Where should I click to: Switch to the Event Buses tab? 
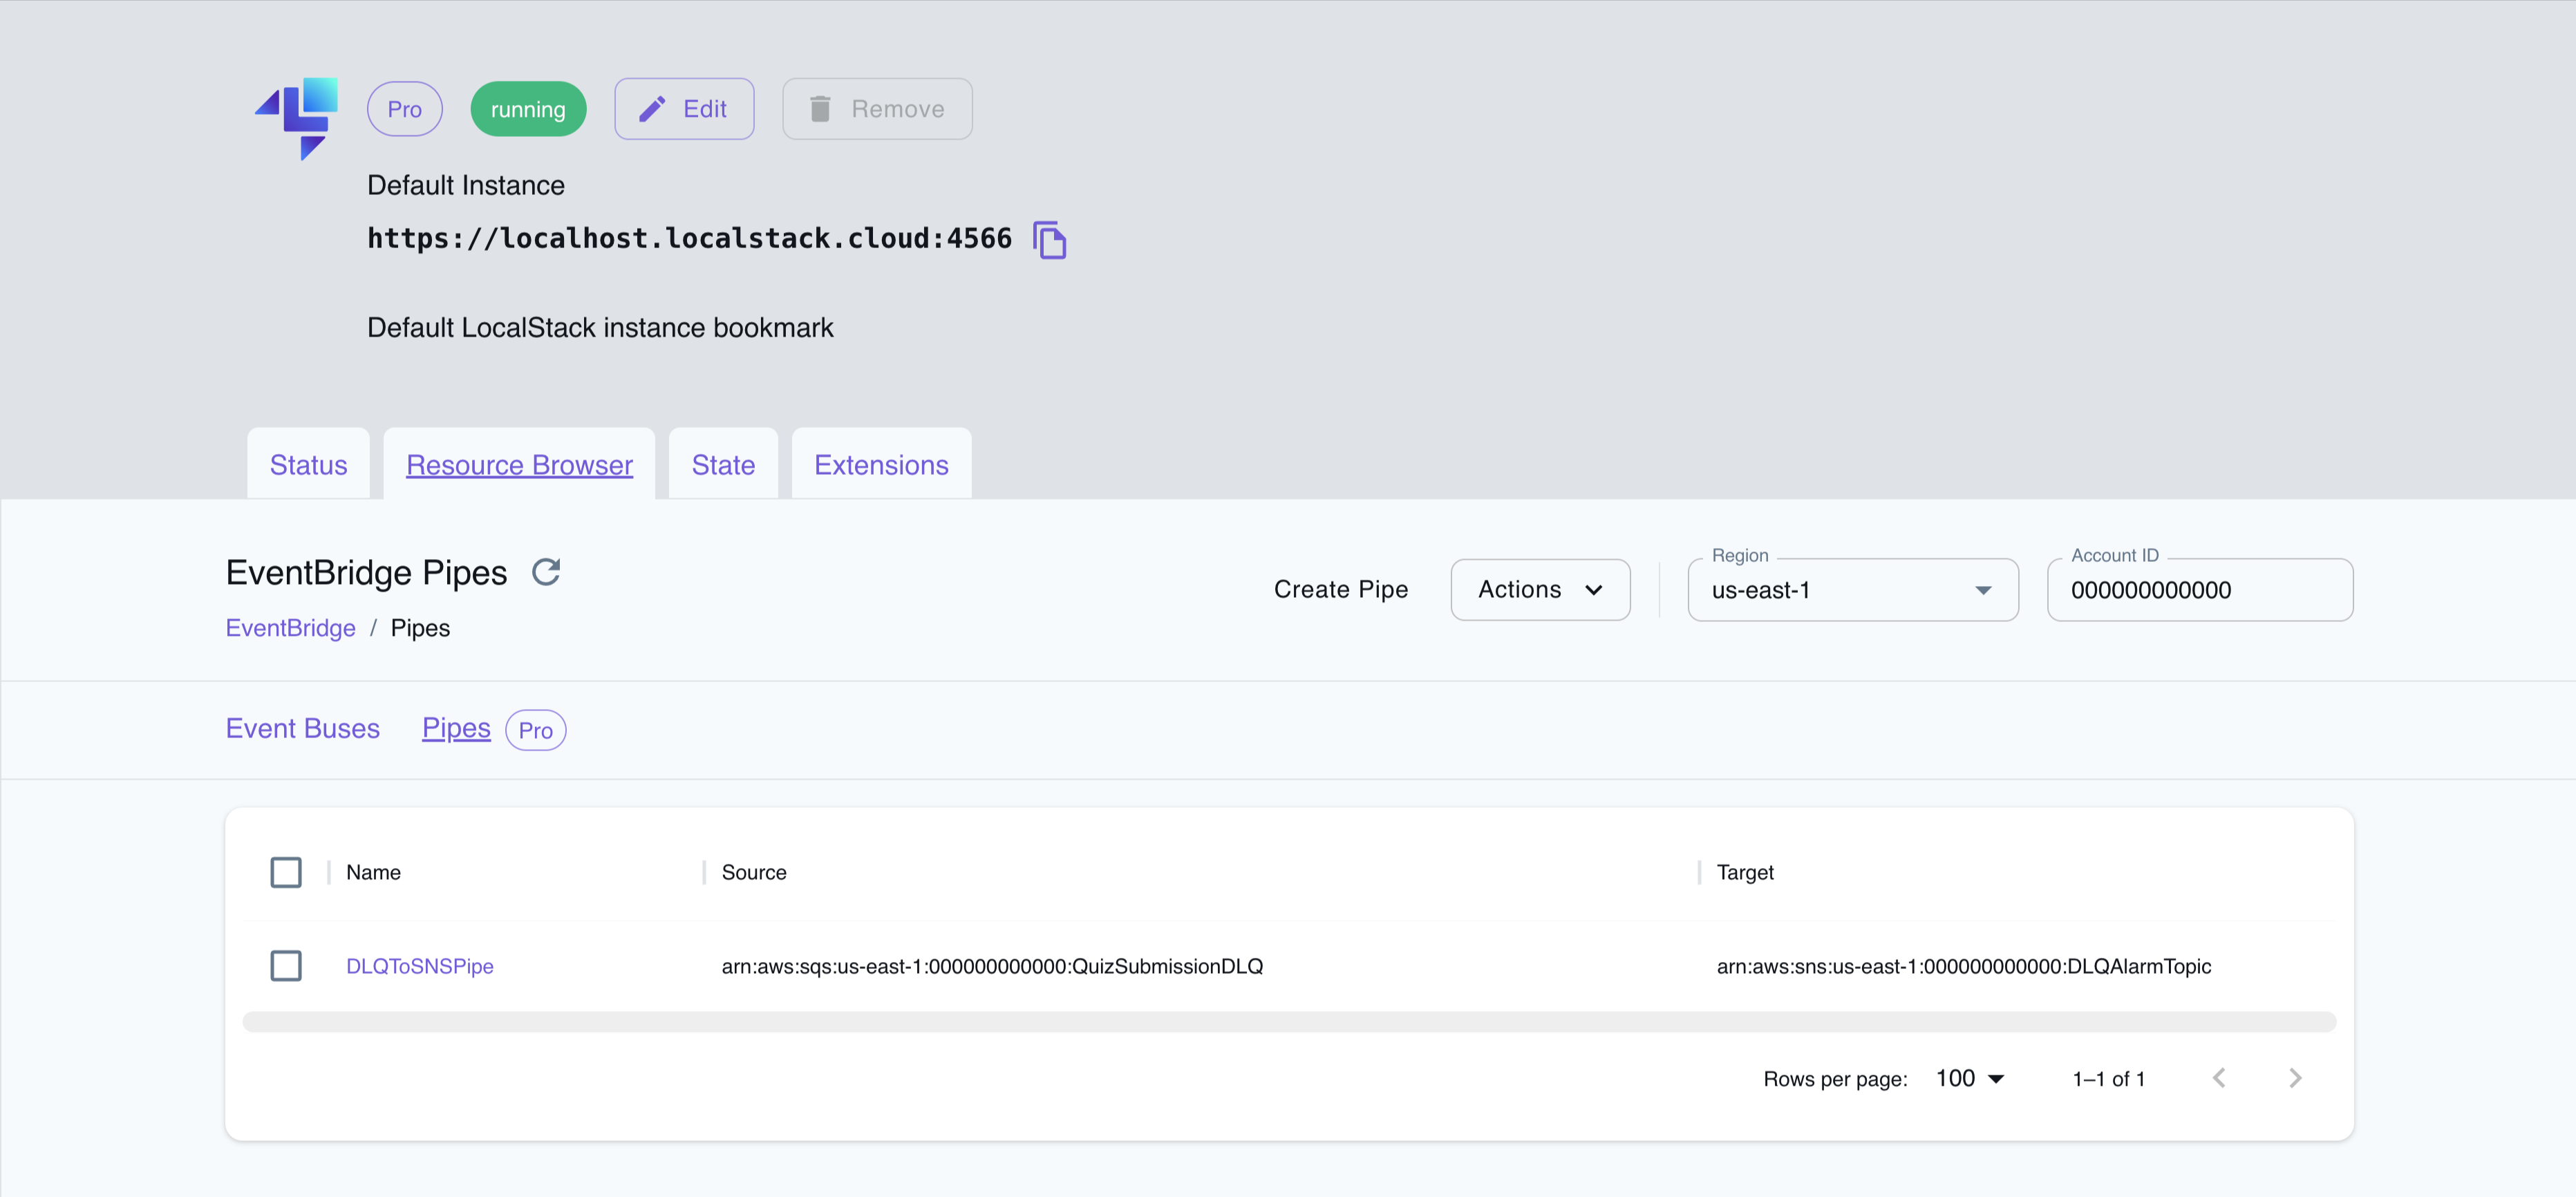(302, 728)
